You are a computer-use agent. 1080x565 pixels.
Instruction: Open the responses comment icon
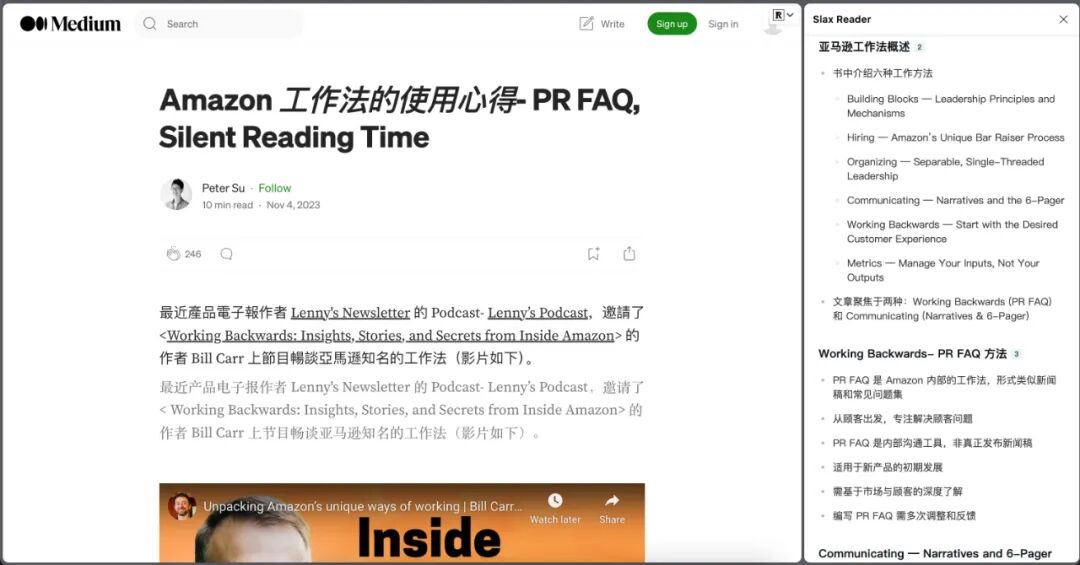coord(226,254)
